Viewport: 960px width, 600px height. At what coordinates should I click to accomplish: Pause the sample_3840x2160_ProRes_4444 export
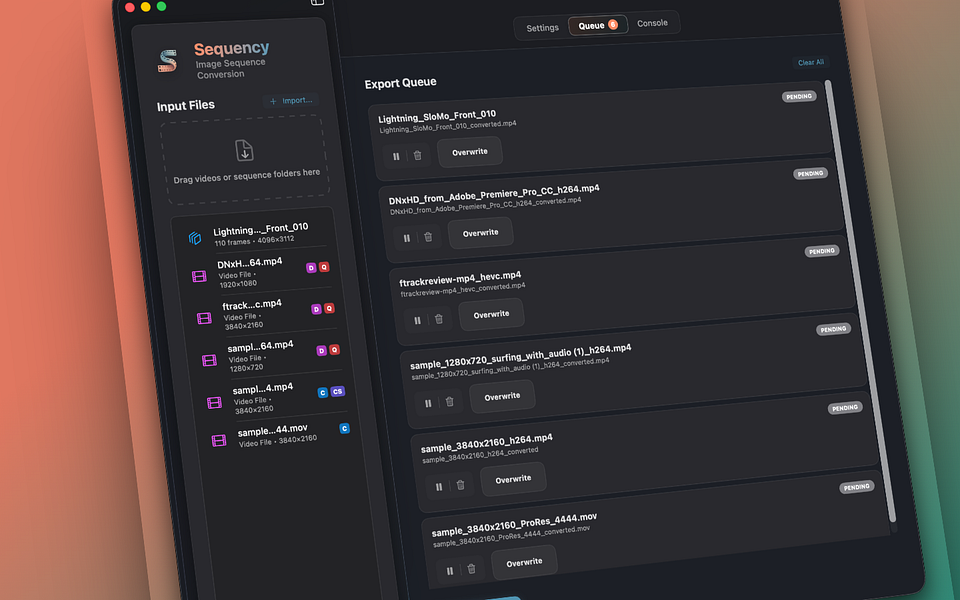click(x=450, y=571)
